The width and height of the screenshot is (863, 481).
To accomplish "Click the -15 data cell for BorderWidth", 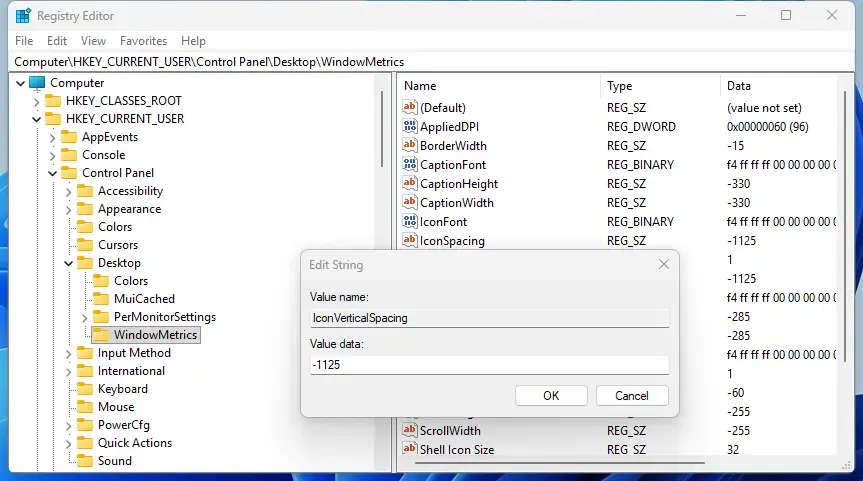I will tap(735, 146).
